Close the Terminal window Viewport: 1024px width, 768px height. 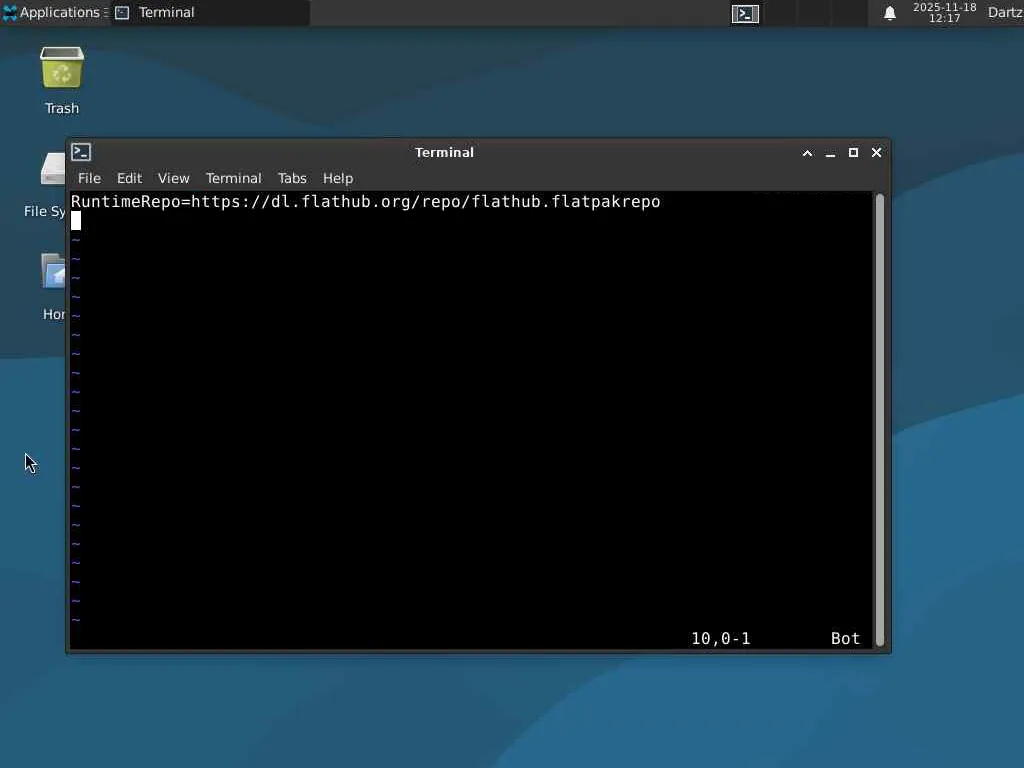(876, 152)
